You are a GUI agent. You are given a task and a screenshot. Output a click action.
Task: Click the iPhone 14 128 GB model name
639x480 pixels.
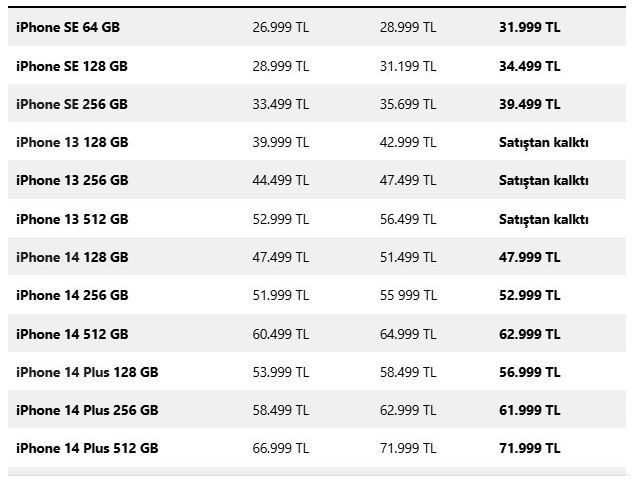point(72,257)
